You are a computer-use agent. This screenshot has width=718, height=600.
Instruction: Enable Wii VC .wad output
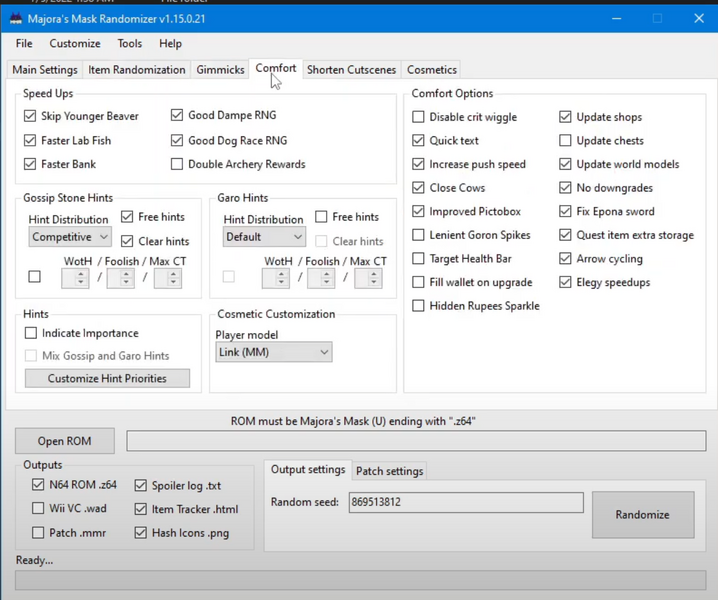pyautogui.click(x=38, y=508)
